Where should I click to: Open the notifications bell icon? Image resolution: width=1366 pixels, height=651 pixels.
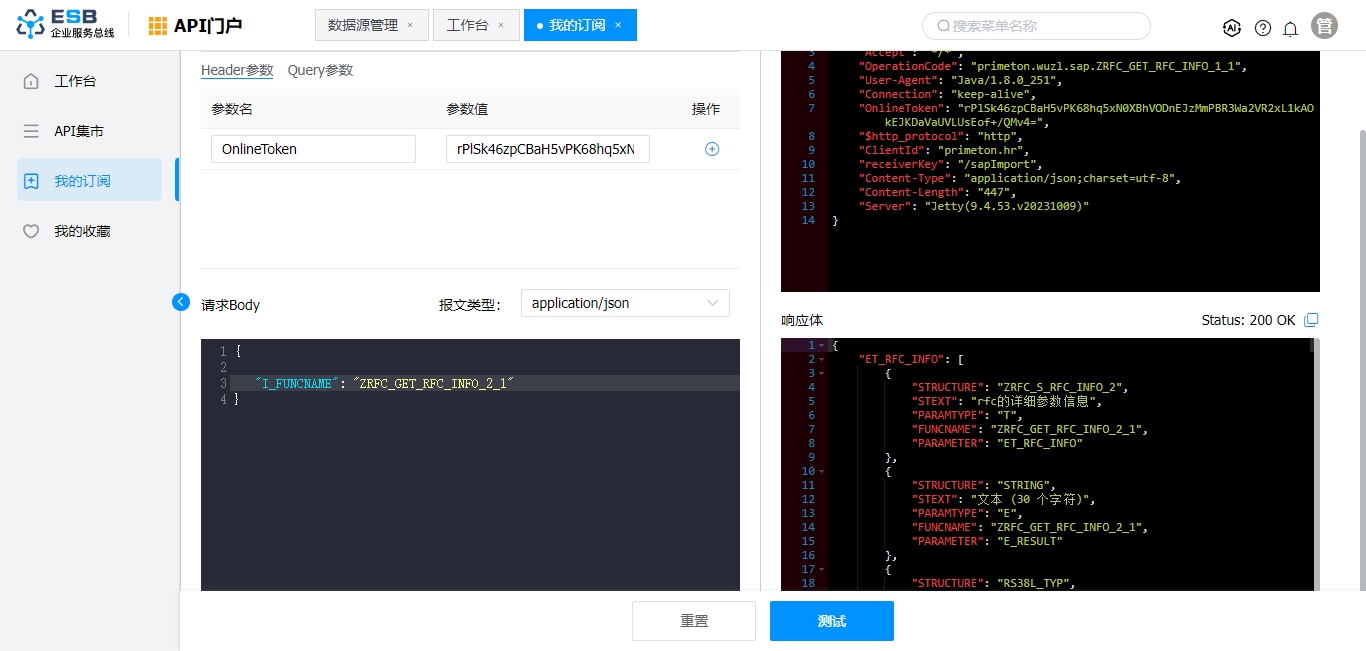tap(1290, 28)
